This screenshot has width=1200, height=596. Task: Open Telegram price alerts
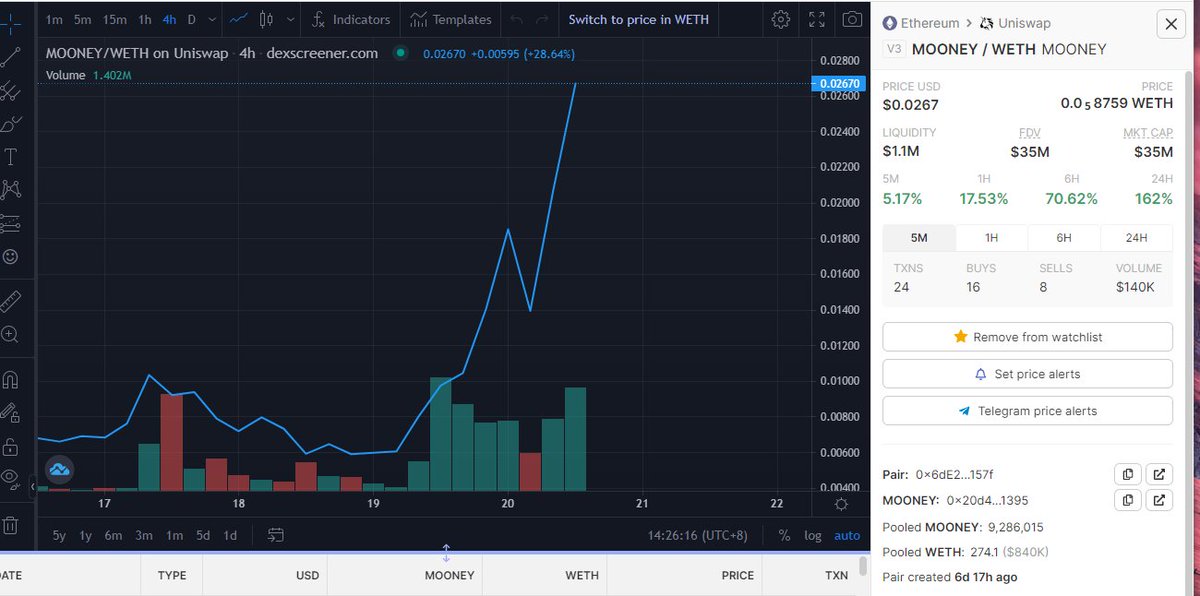click(1028, 411)
